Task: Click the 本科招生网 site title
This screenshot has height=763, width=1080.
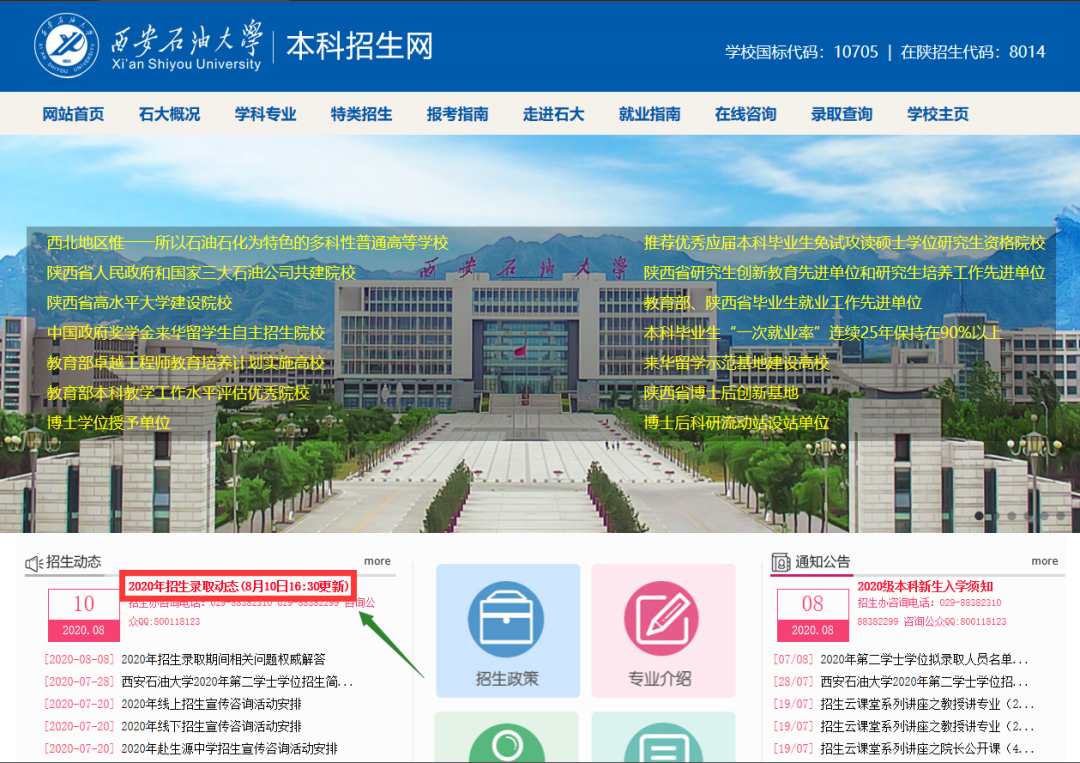Action: click(360, 46)
